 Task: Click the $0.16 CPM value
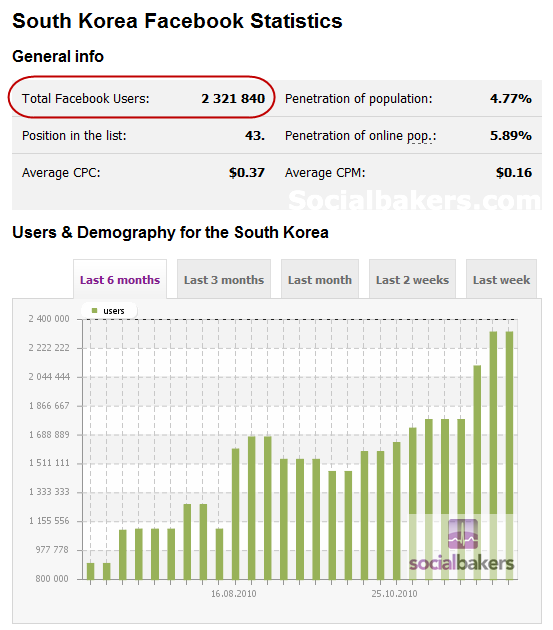coord(514,172)
